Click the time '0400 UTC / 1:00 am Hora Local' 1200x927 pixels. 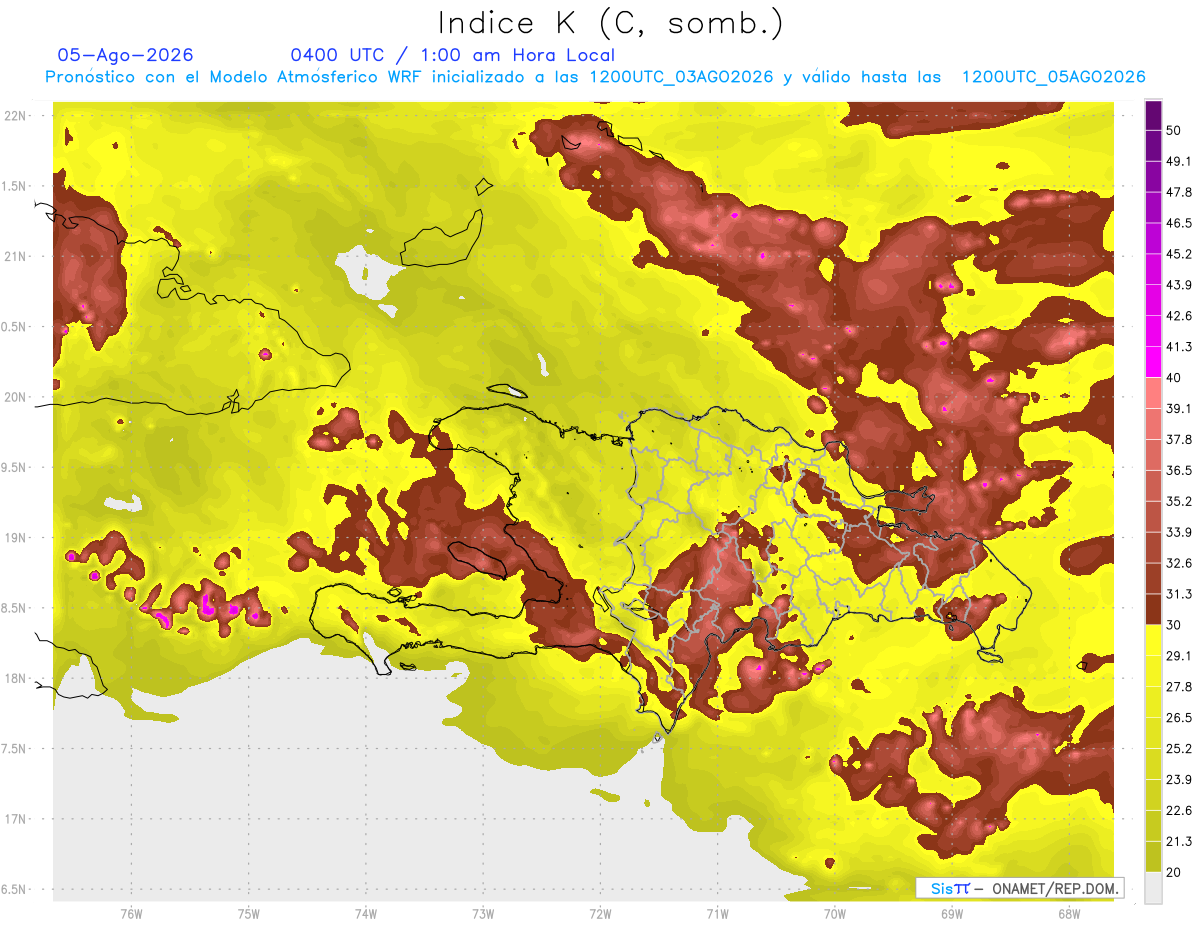pyautogui.click(x=452, y=55)
